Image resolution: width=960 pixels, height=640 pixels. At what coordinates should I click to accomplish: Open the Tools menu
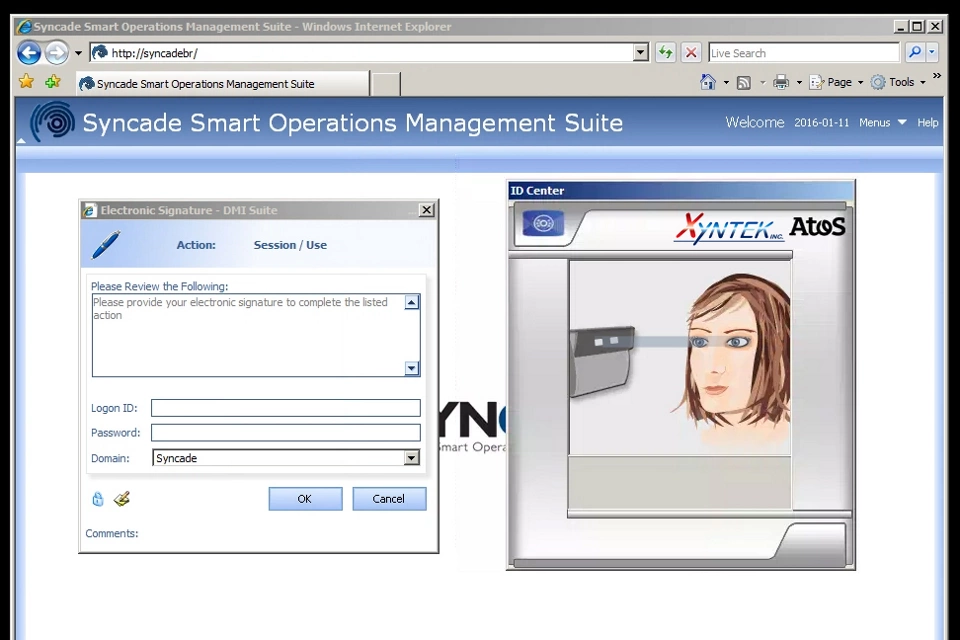click(x=898, y=82)
